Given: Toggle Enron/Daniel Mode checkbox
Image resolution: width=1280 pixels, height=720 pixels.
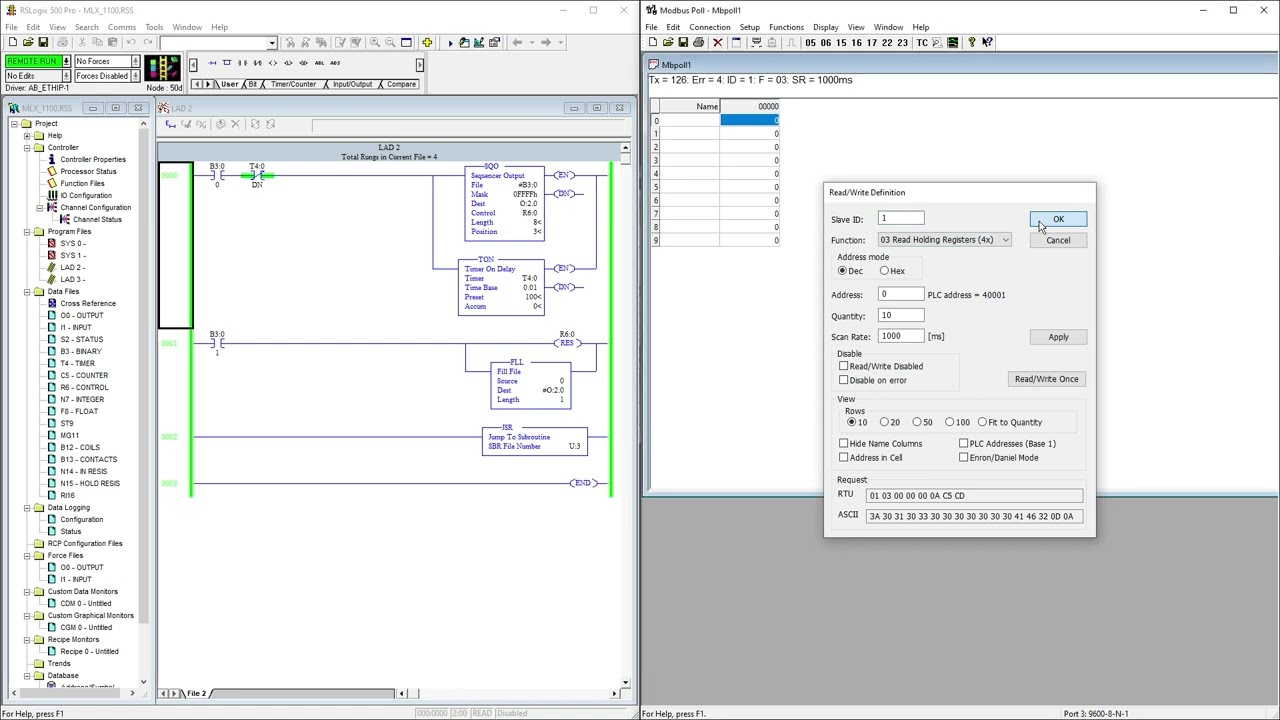Looking at the screenshot, I should (964, 457).
